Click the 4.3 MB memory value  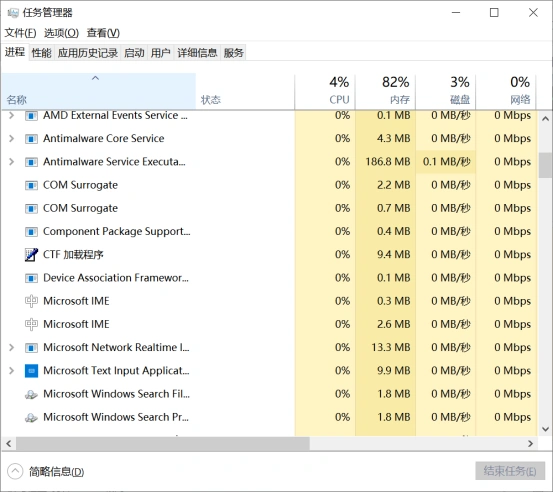click(x=394, y=139)
